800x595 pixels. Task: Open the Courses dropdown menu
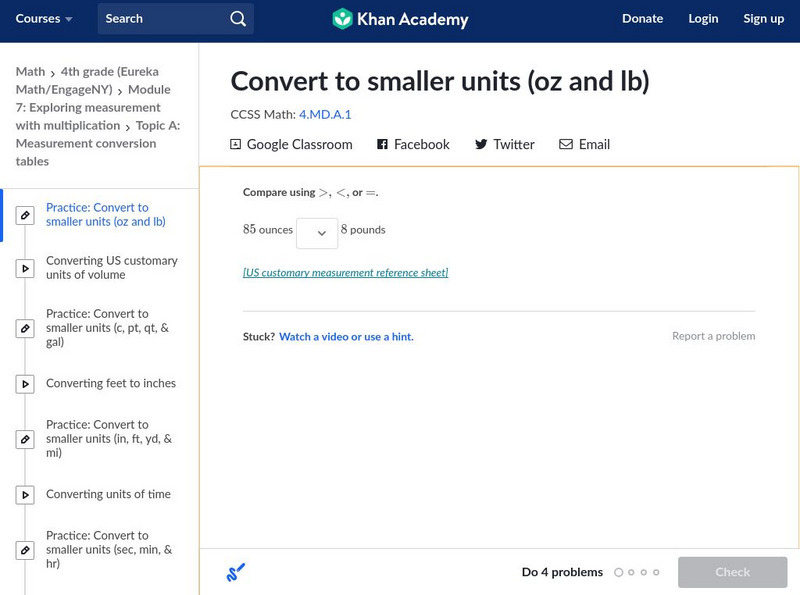coord(44,19)
